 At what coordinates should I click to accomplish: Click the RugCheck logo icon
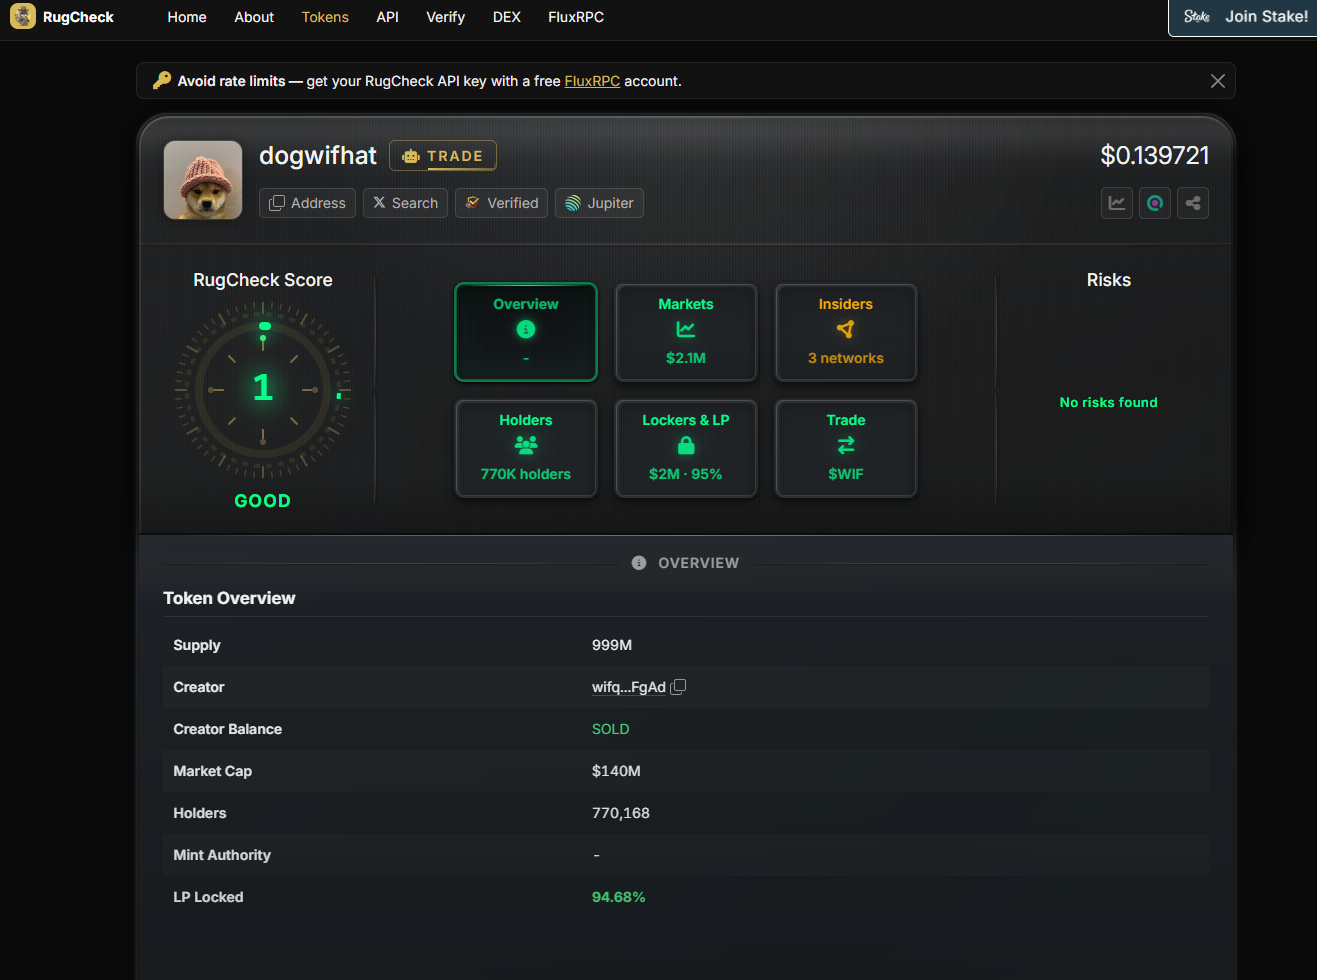22,16
